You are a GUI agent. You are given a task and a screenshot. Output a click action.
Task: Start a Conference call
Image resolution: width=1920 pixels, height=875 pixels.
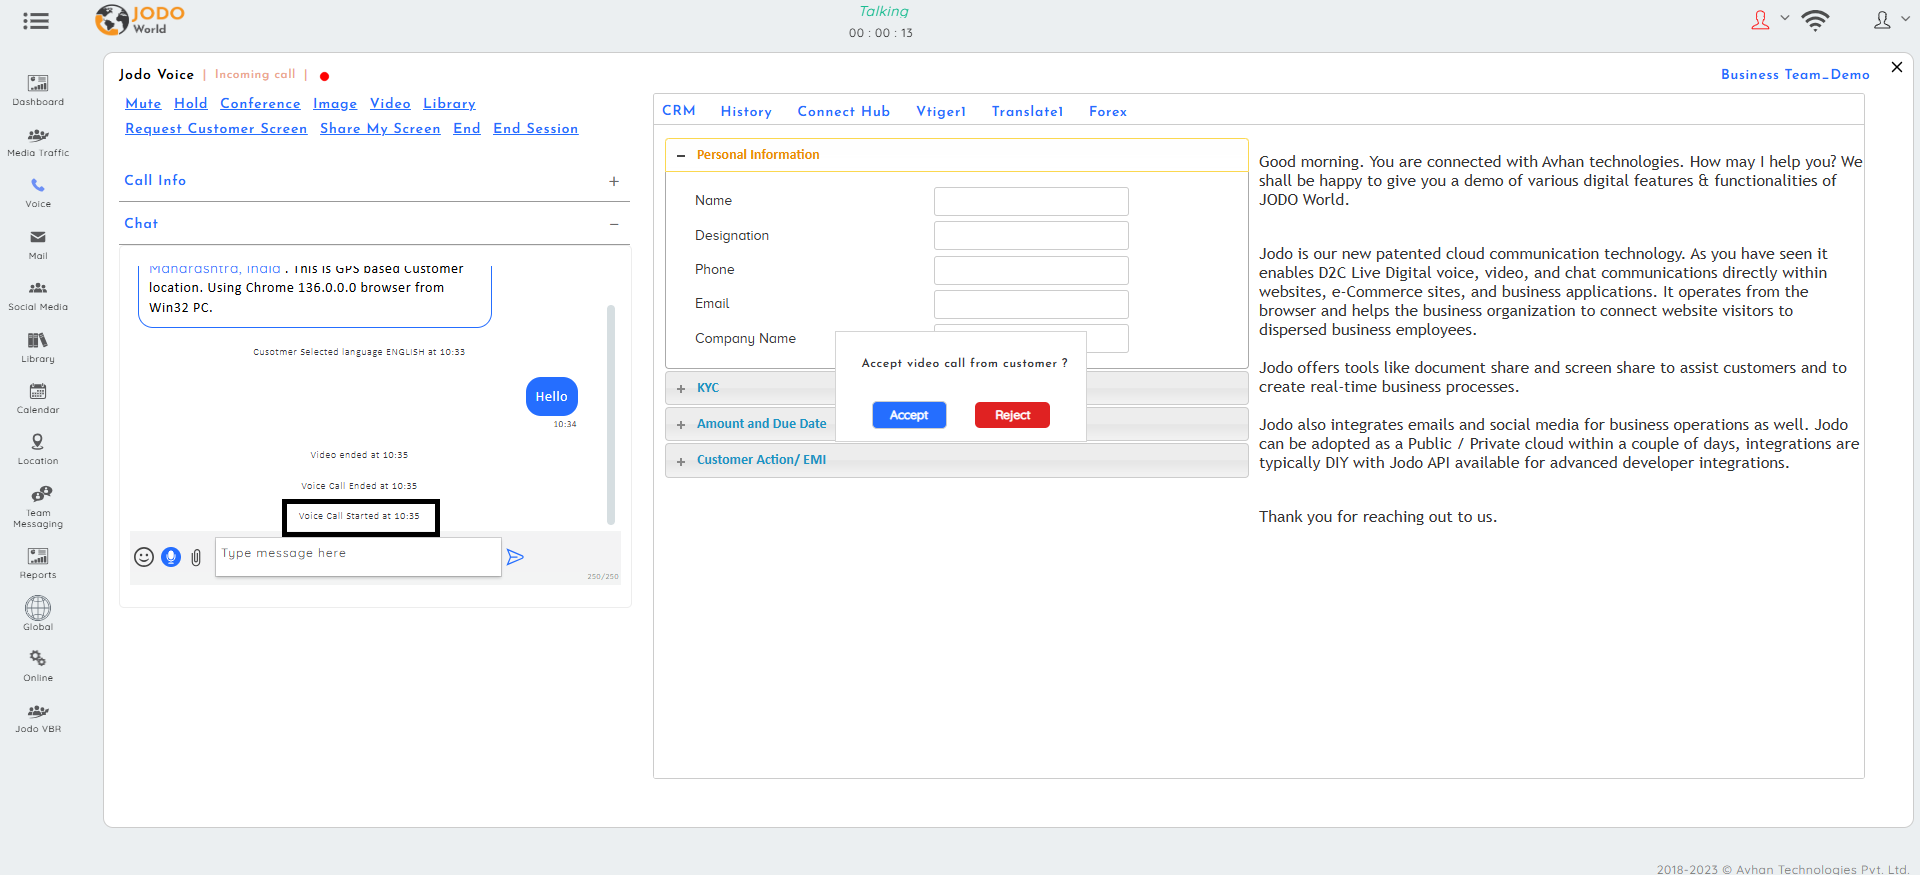(260, 104)
